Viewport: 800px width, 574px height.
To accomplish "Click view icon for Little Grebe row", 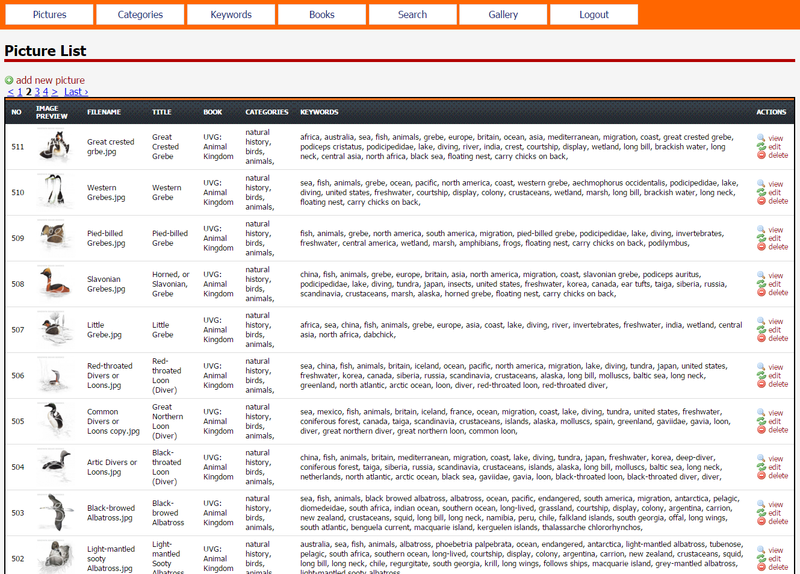I will pyautogui.click(x=761, y=321).
